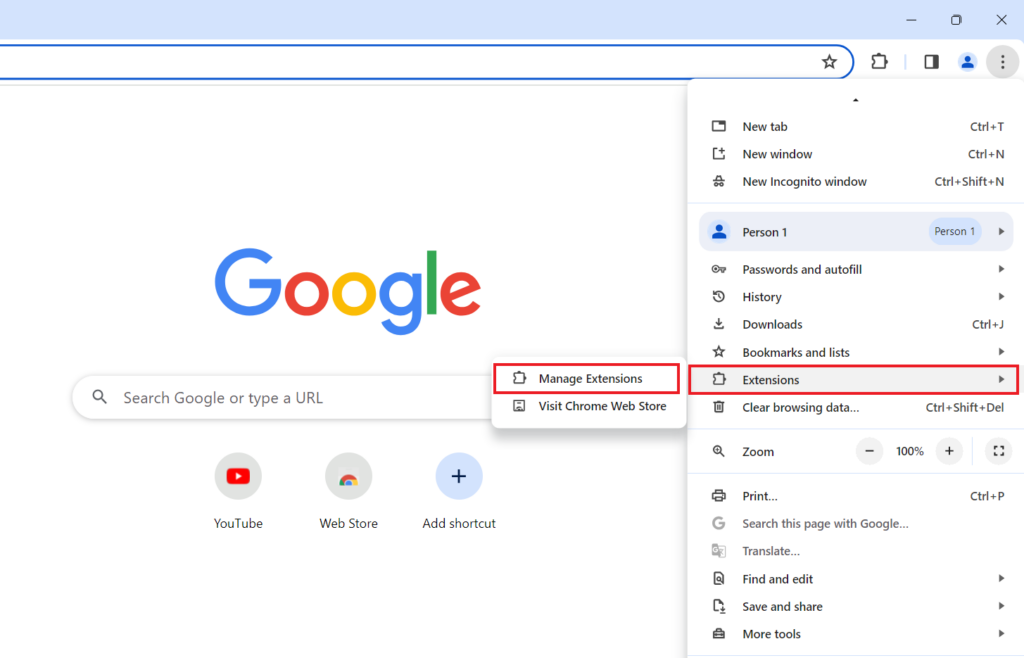The width and height of the screenshot is (1024, 658).
Task: Bookmark this tab with the star icon
Action: [x=829, y=62]
